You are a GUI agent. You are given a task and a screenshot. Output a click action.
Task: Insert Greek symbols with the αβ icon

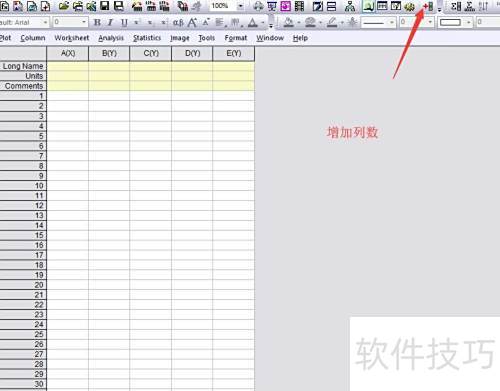click(x=178, y=22)
